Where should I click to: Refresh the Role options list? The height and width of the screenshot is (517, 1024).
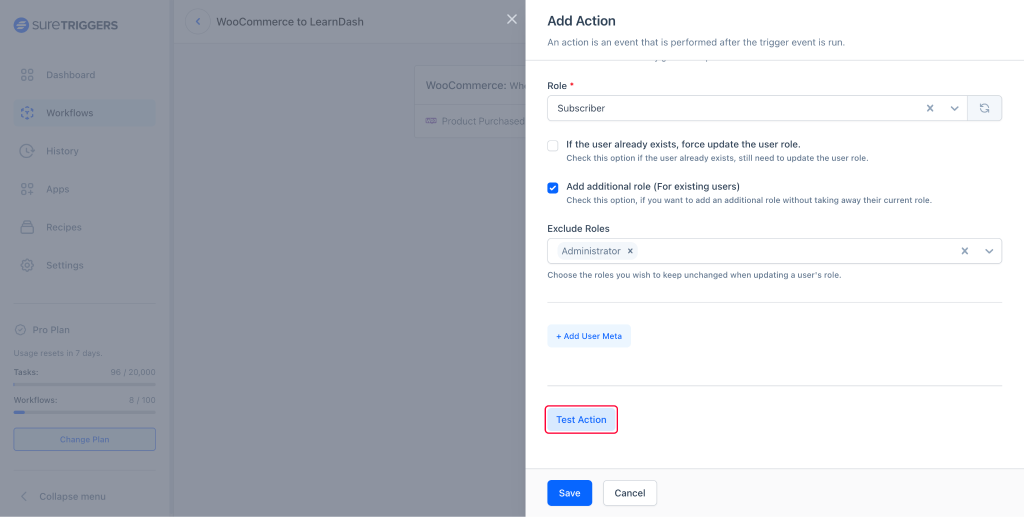[x=984, y=108]
